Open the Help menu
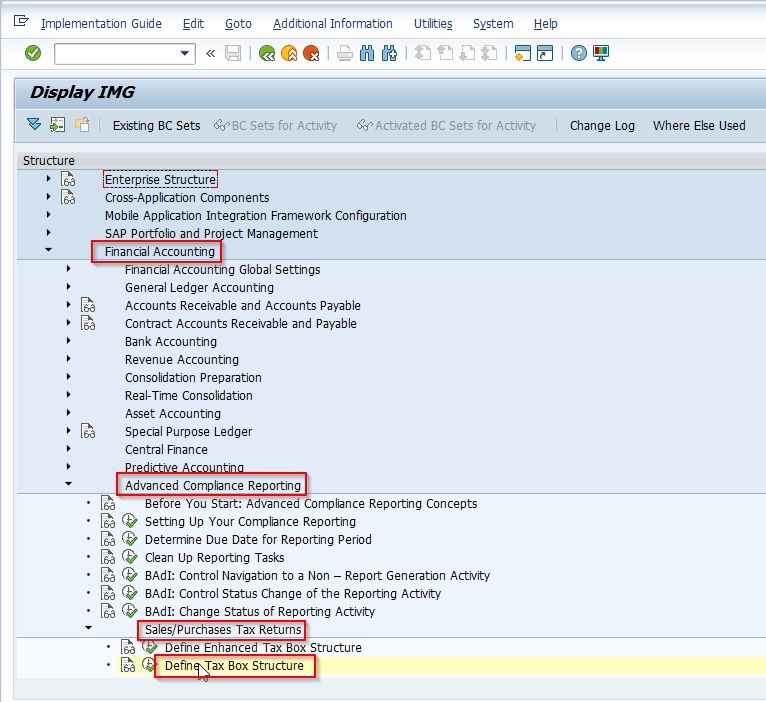The image size is (766, 702). (x=545, y=23)
